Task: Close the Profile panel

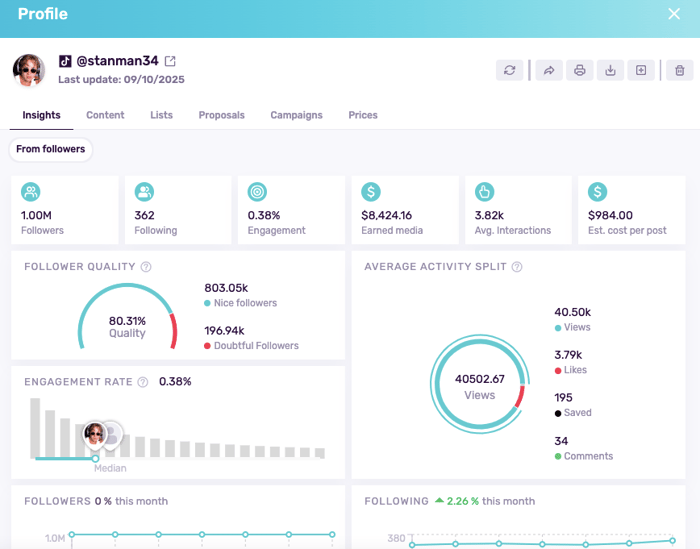Action: (x=674, y=14)
